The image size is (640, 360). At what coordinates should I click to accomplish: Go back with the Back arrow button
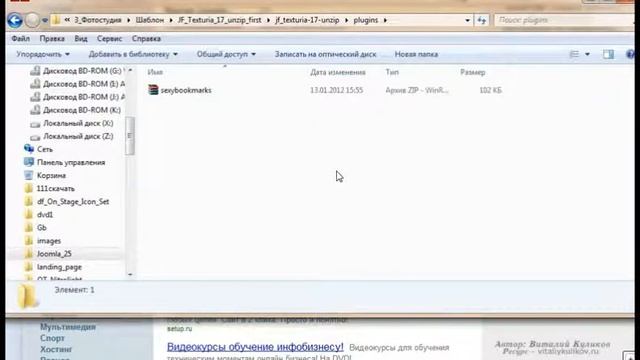tap(15, 20)
